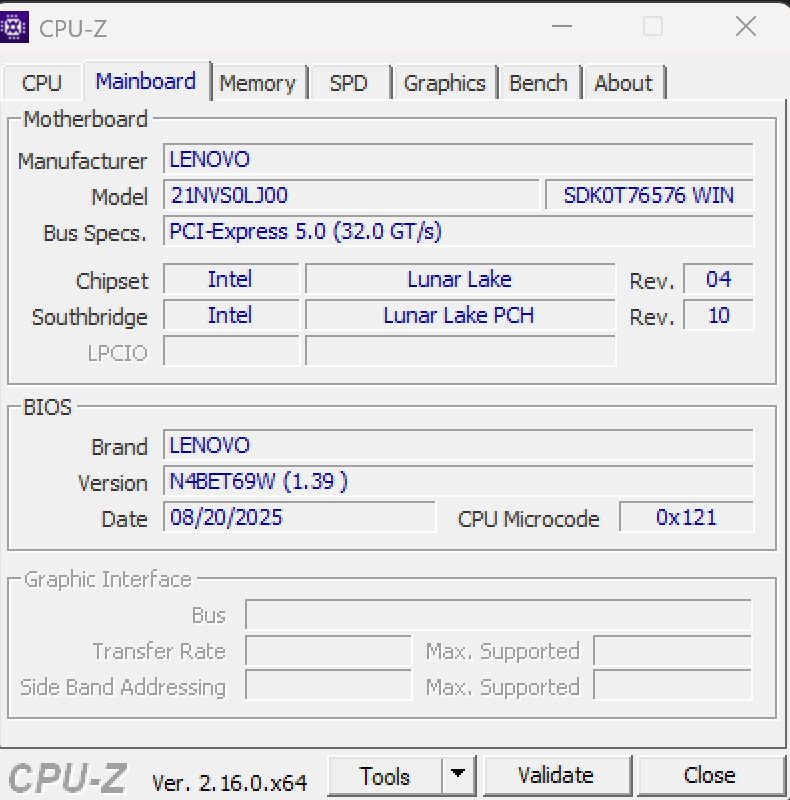The image size is (790, 800).
Task: Open the Memory tab
Action: [x=257, y=83]
